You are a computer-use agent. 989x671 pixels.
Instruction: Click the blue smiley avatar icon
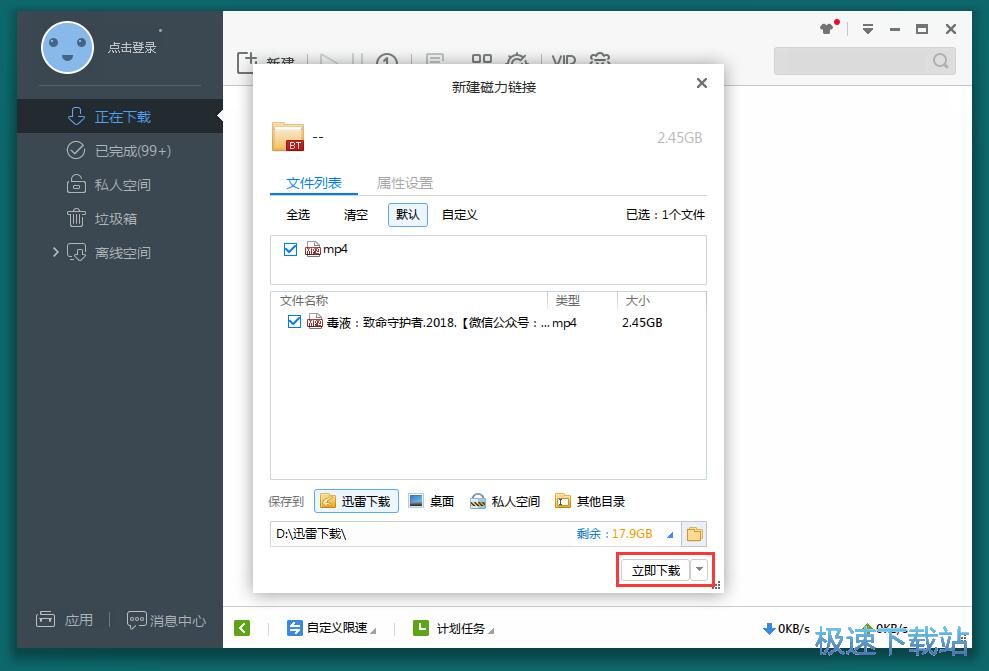[x=67, y=48]
